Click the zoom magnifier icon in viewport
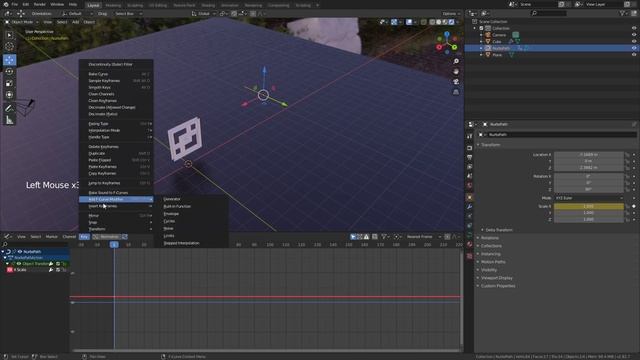Viewport: 640px width, 360px height. (x=456, y=61)
